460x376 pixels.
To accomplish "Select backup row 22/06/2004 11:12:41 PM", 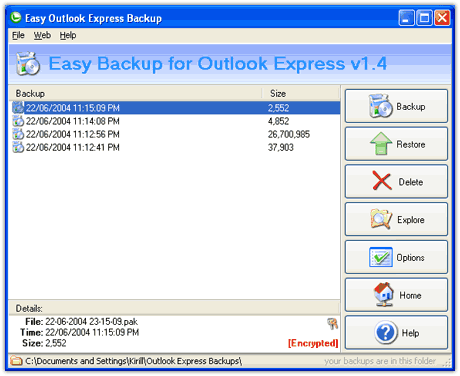I will (x=176, y=147).
